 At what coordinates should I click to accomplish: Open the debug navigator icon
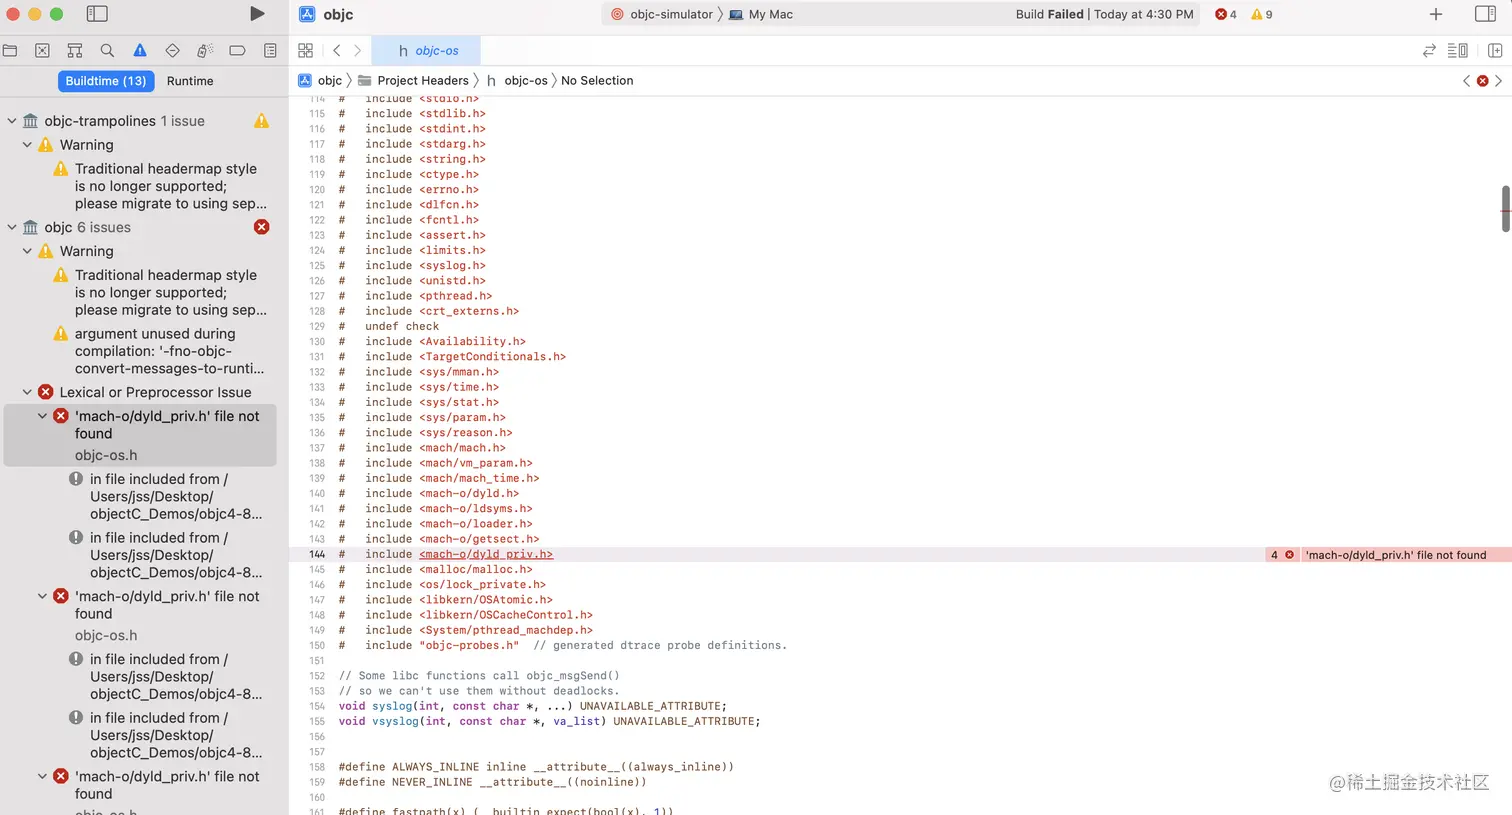tap(205, 50)
